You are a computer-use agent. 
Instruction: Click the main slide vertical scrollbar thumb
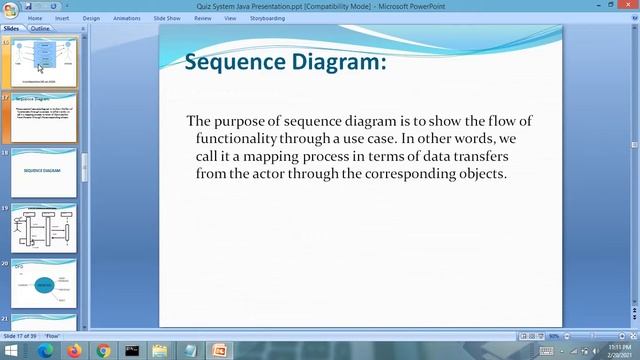pyautogui.click(x=634, y=145)
